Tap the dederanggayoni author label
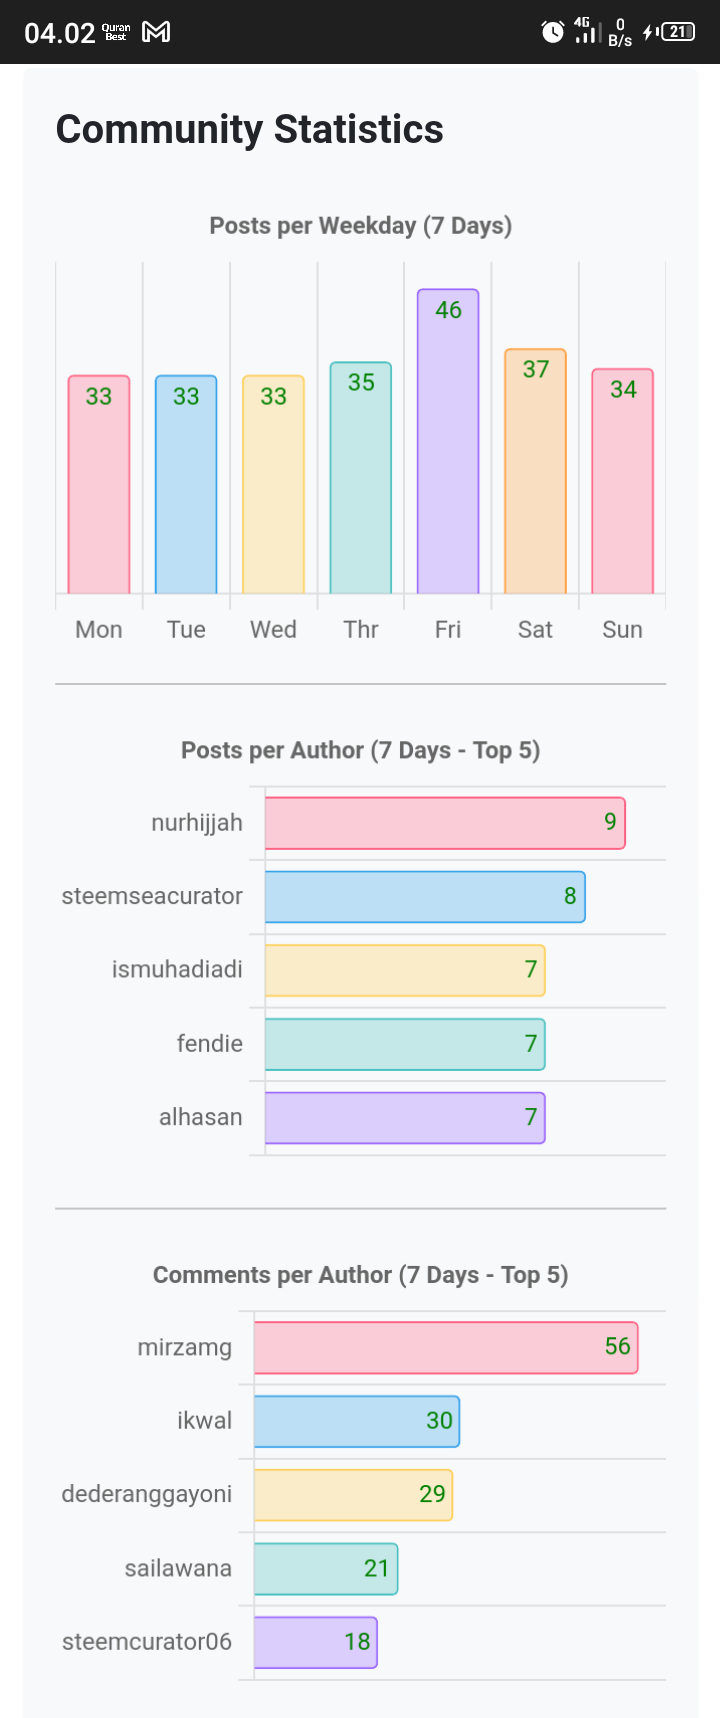Viewport: 720px width, 1718px height. (x=147, y=1494)
